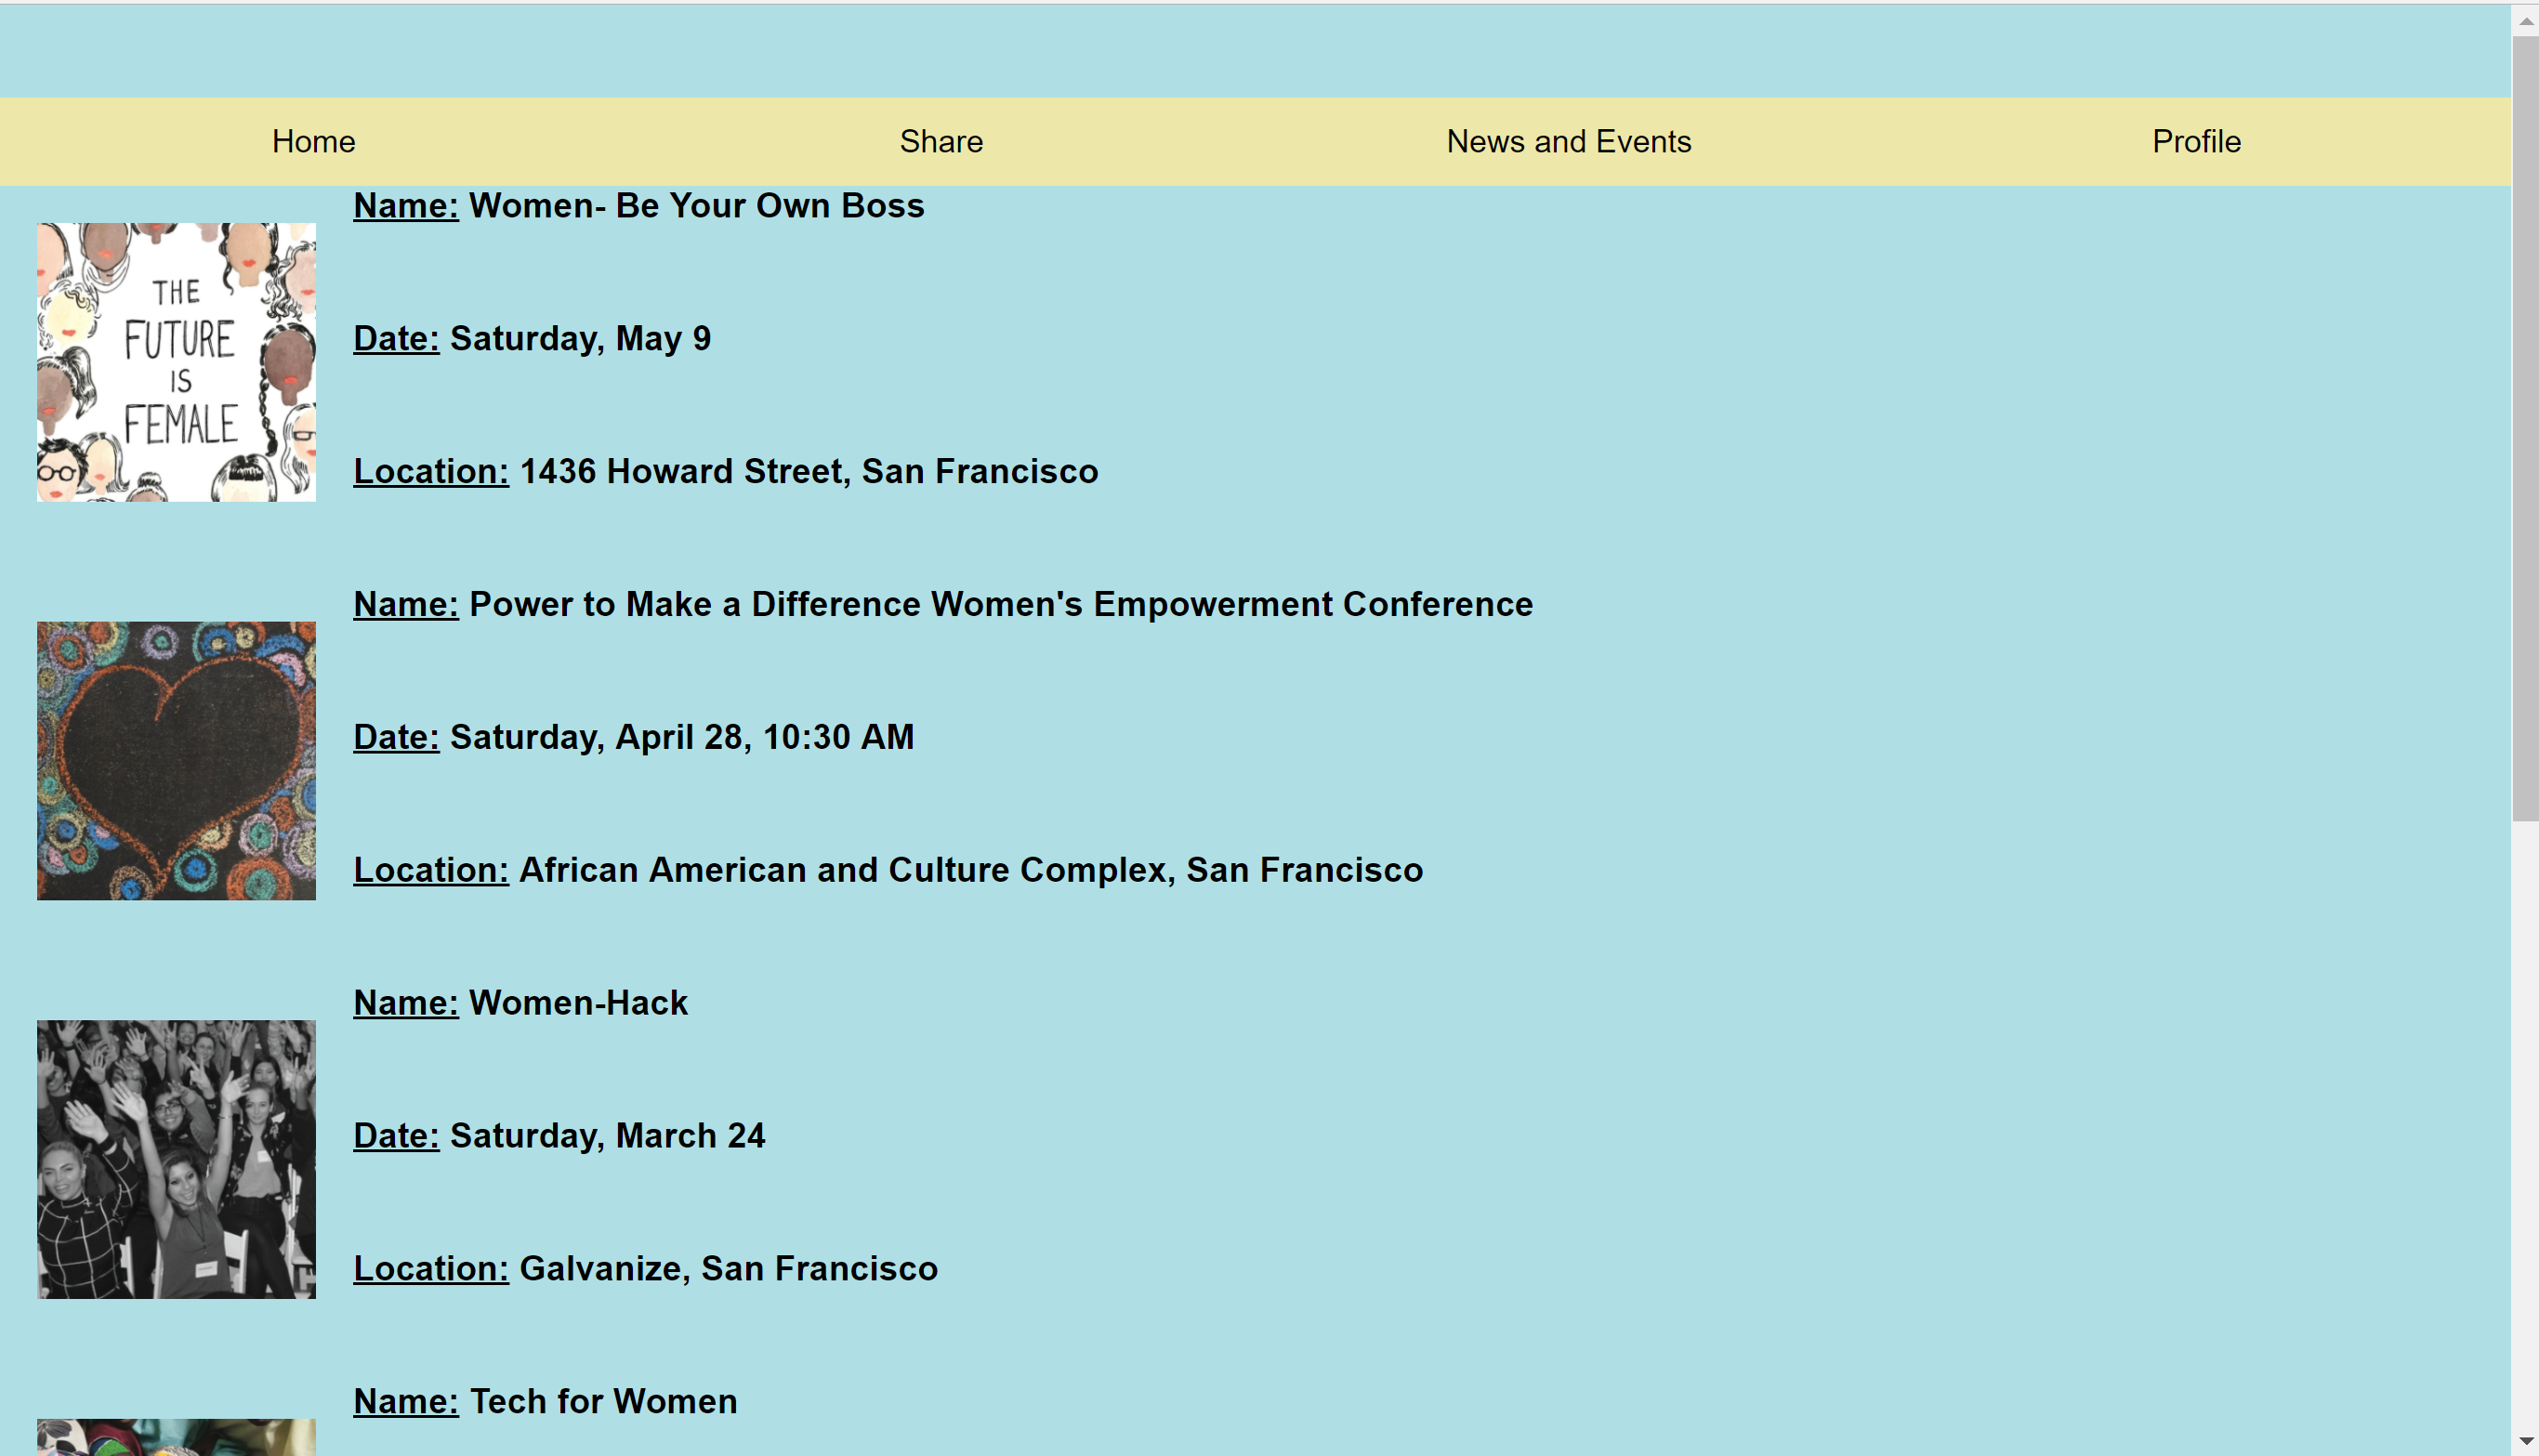Click African American and Culture Complex location
This screenshot has height=1456, width=2539.
click(x=970, y=869)
